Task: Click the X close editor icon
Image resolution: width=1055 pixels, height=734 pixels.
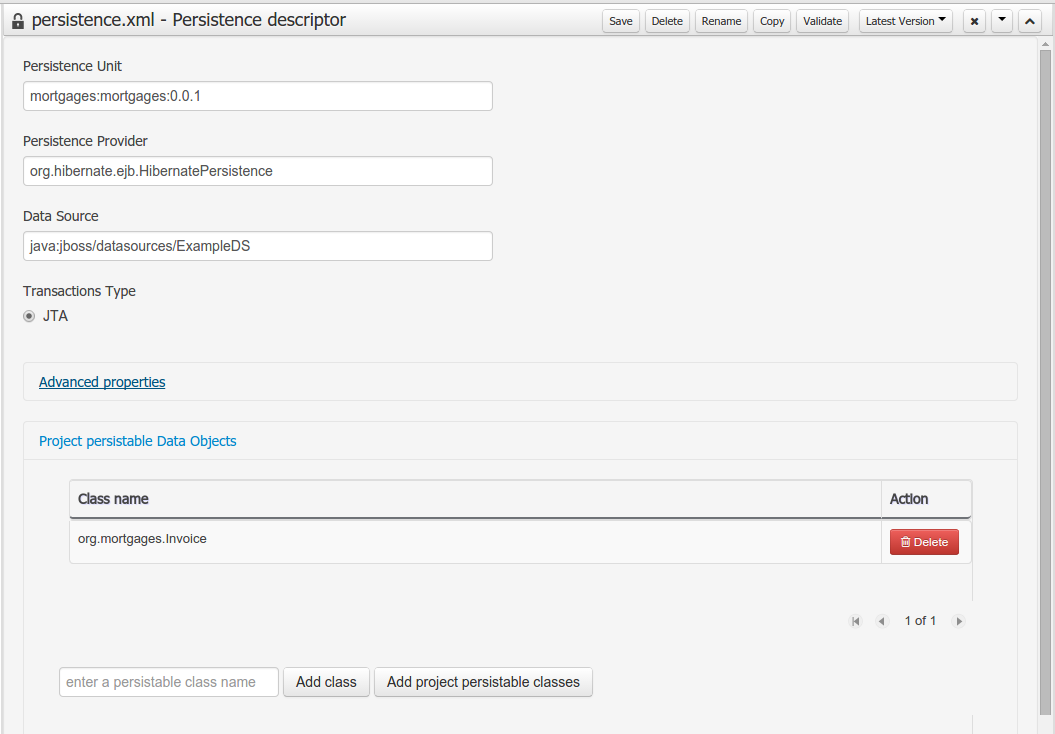Action: tap(974, 21)
